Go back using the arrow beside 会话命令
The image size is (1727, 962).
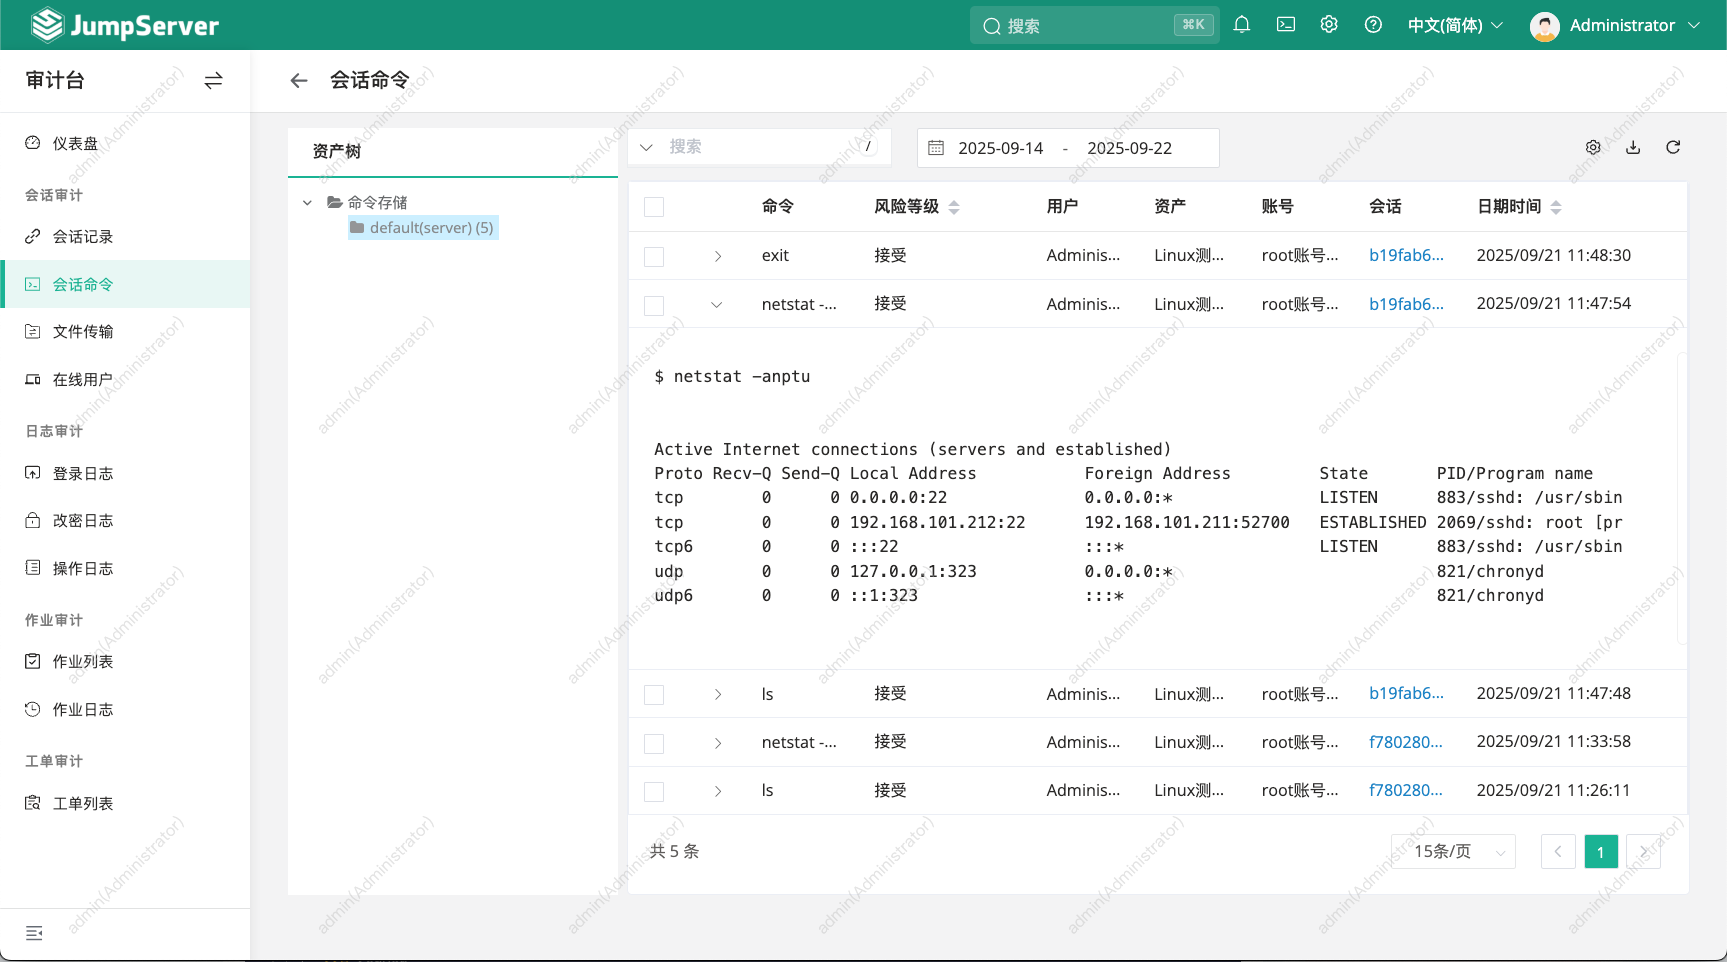pyautogui.click(x=298, y=80)
